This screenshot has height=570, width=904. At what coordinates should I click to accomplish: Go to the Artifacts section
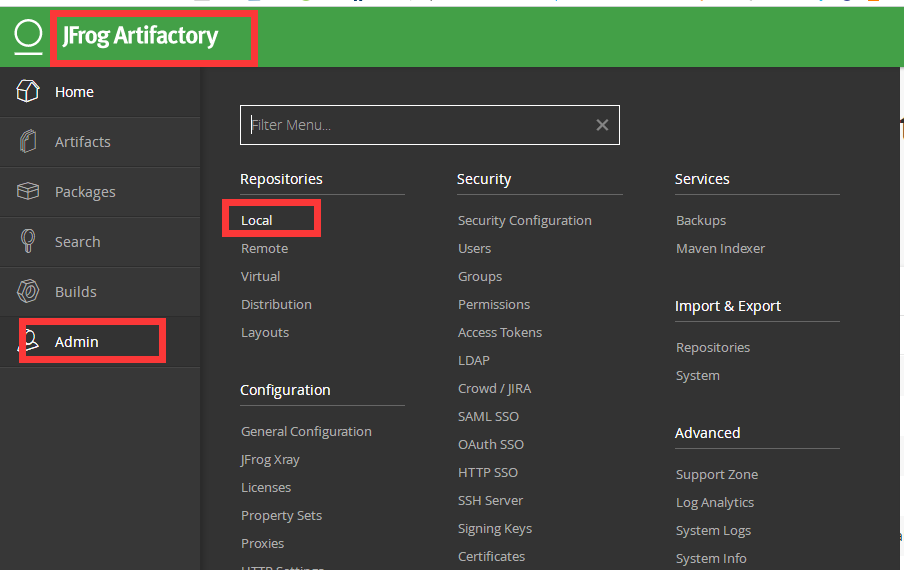[x=100, y=142]
